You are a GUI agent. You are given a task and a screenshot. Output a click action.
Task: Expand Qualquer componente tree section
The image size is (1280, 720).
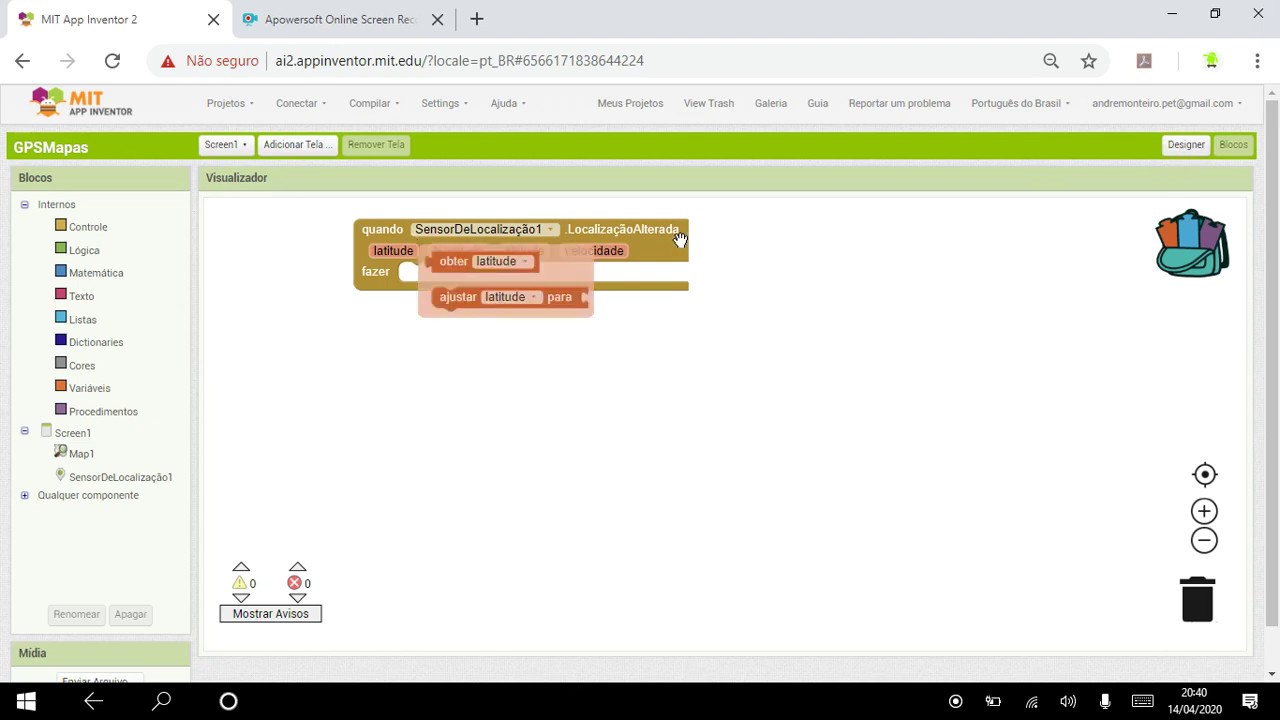tap(25, 495)
